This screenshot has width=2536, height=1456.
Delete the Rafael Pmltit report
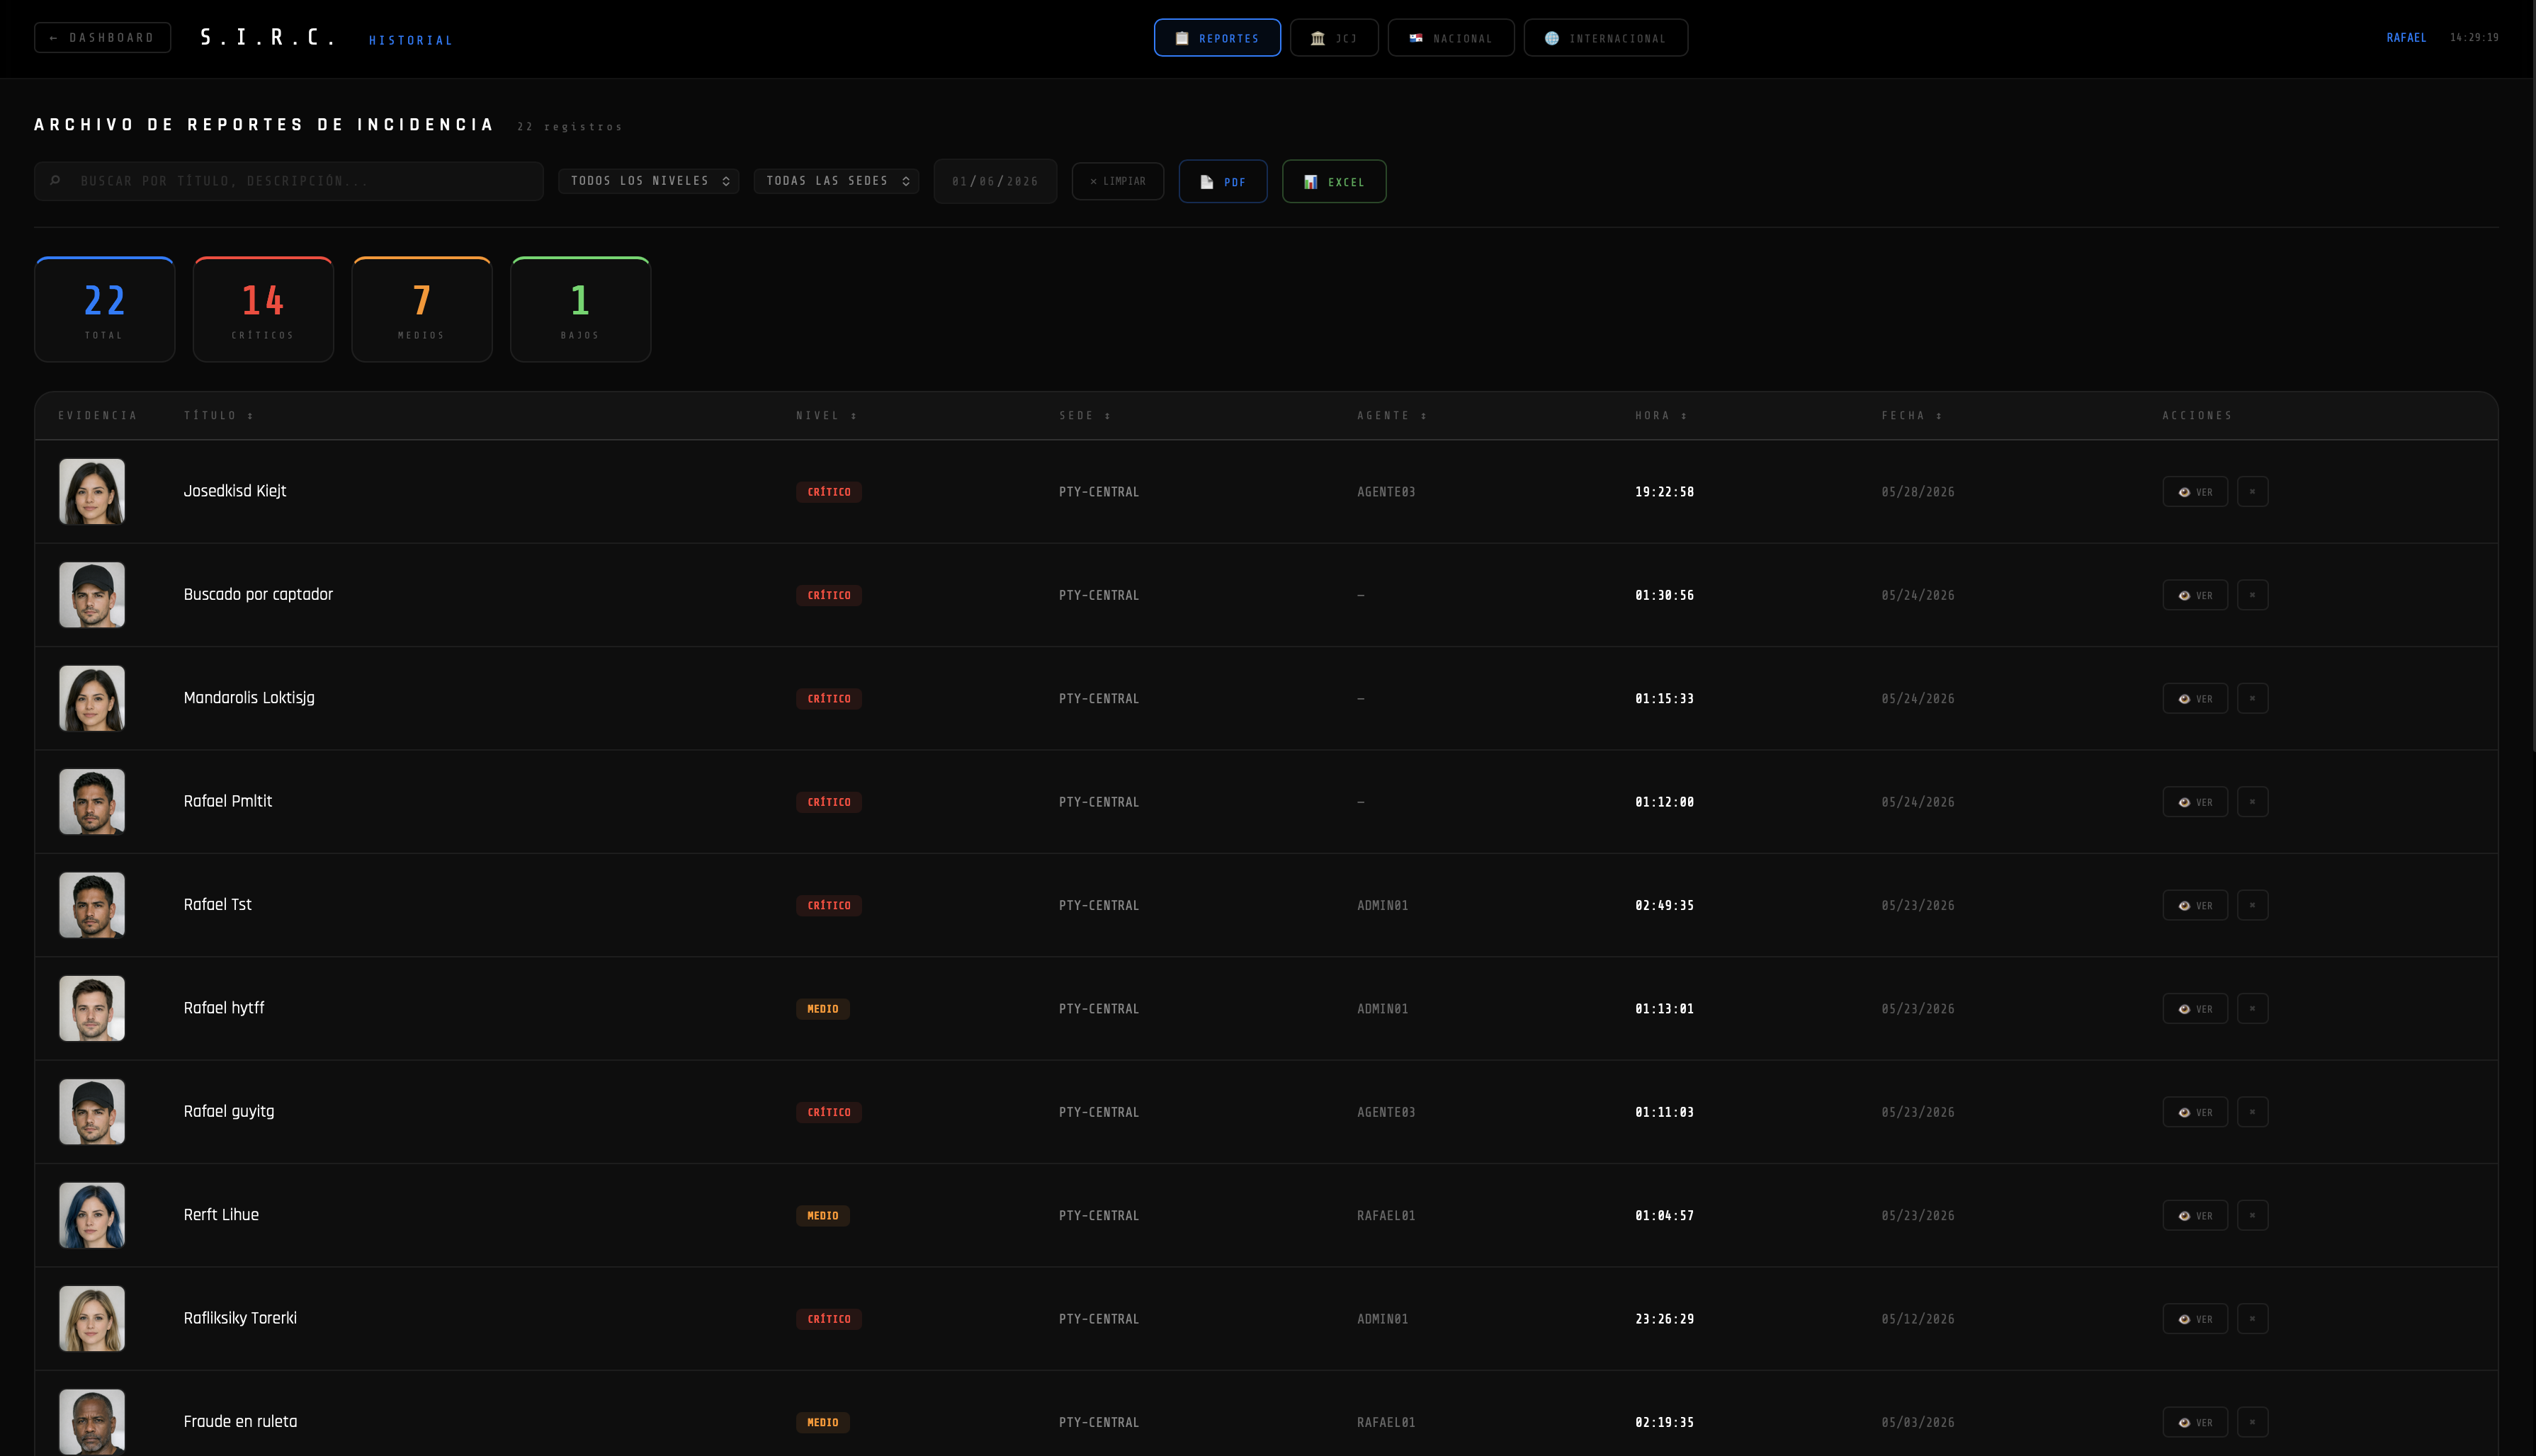pyautogui.click(x=2252, y=802)
